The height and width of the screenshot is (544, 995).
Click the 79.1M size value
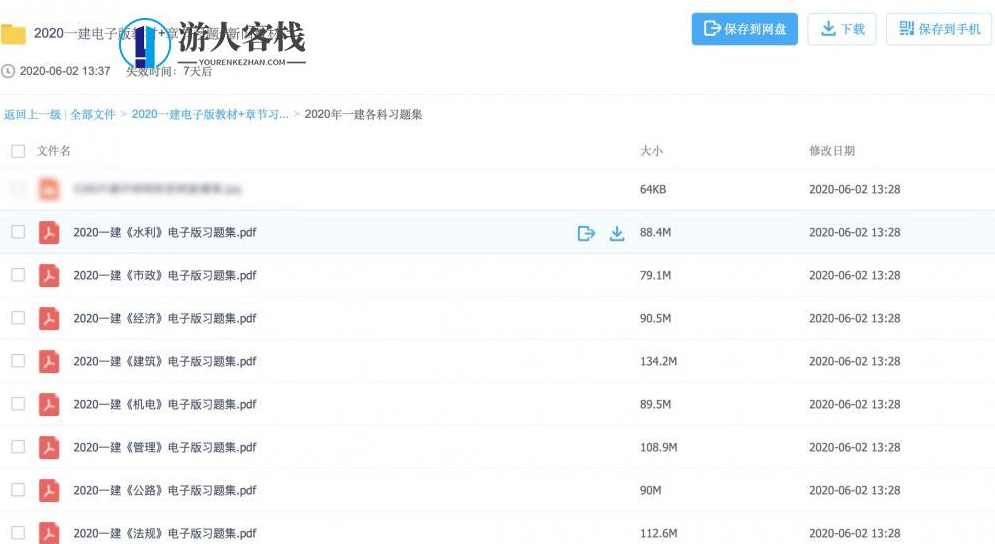point(656,275)
